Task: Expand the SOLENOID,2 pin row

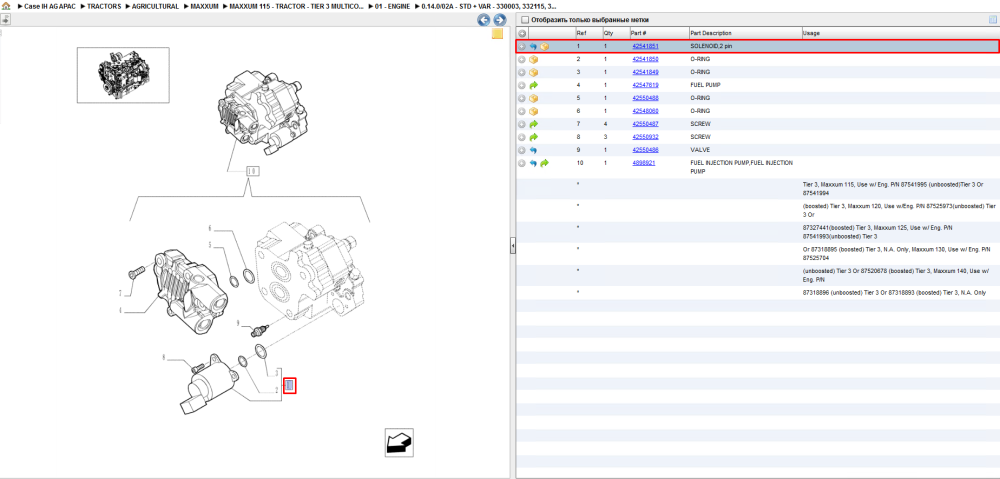Action: 522,47
